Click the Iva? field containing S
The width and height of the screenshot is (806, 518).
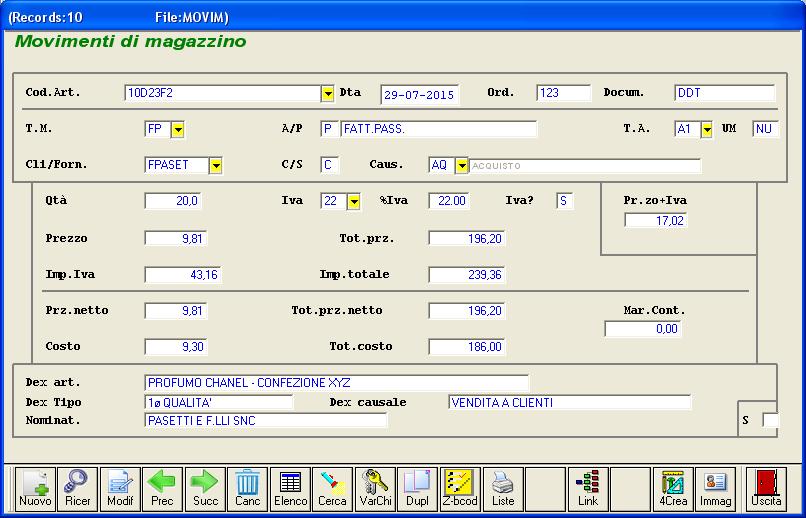[564, 201]
